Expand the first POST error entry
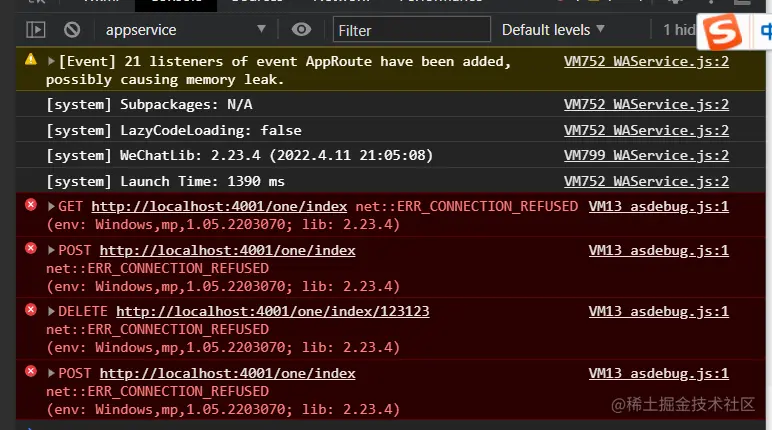The image size is (772, 430). tap(51, 250)
